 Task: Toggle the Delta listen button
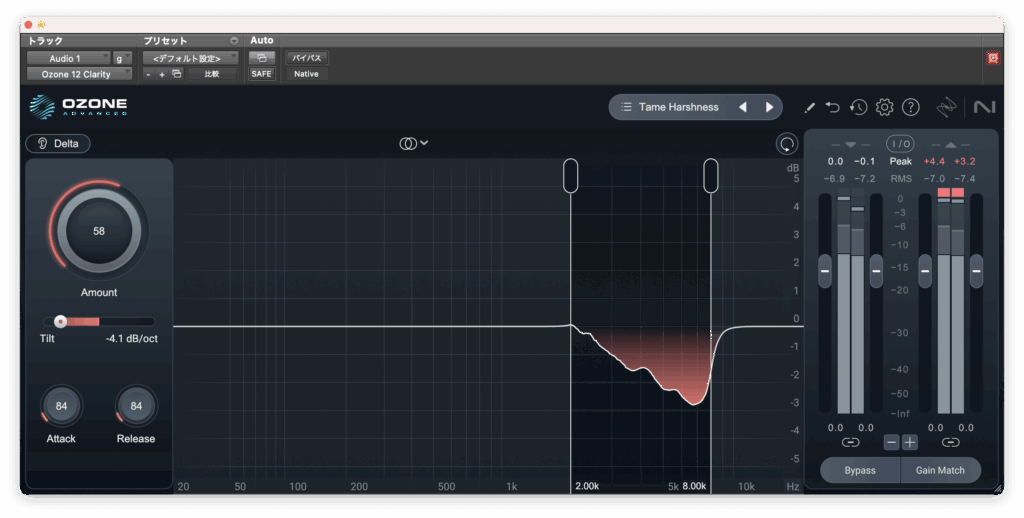point(58,144)
